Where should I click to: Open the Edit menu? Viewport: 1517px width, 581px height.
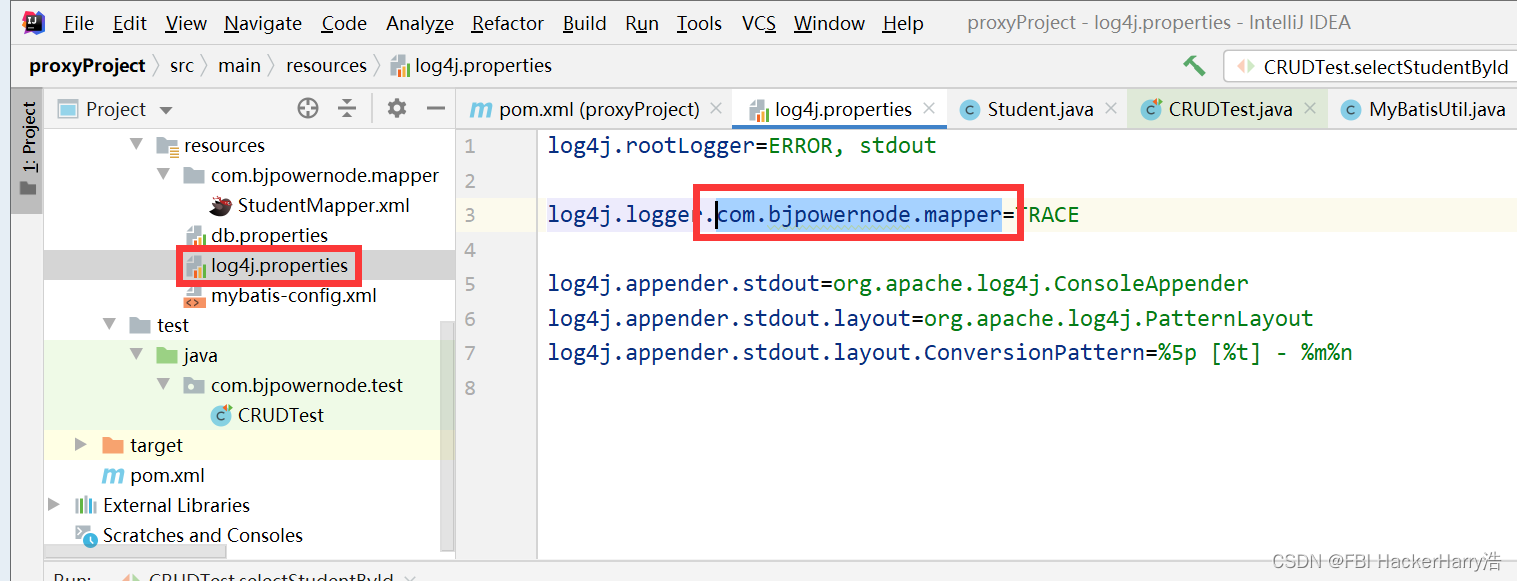129,23
